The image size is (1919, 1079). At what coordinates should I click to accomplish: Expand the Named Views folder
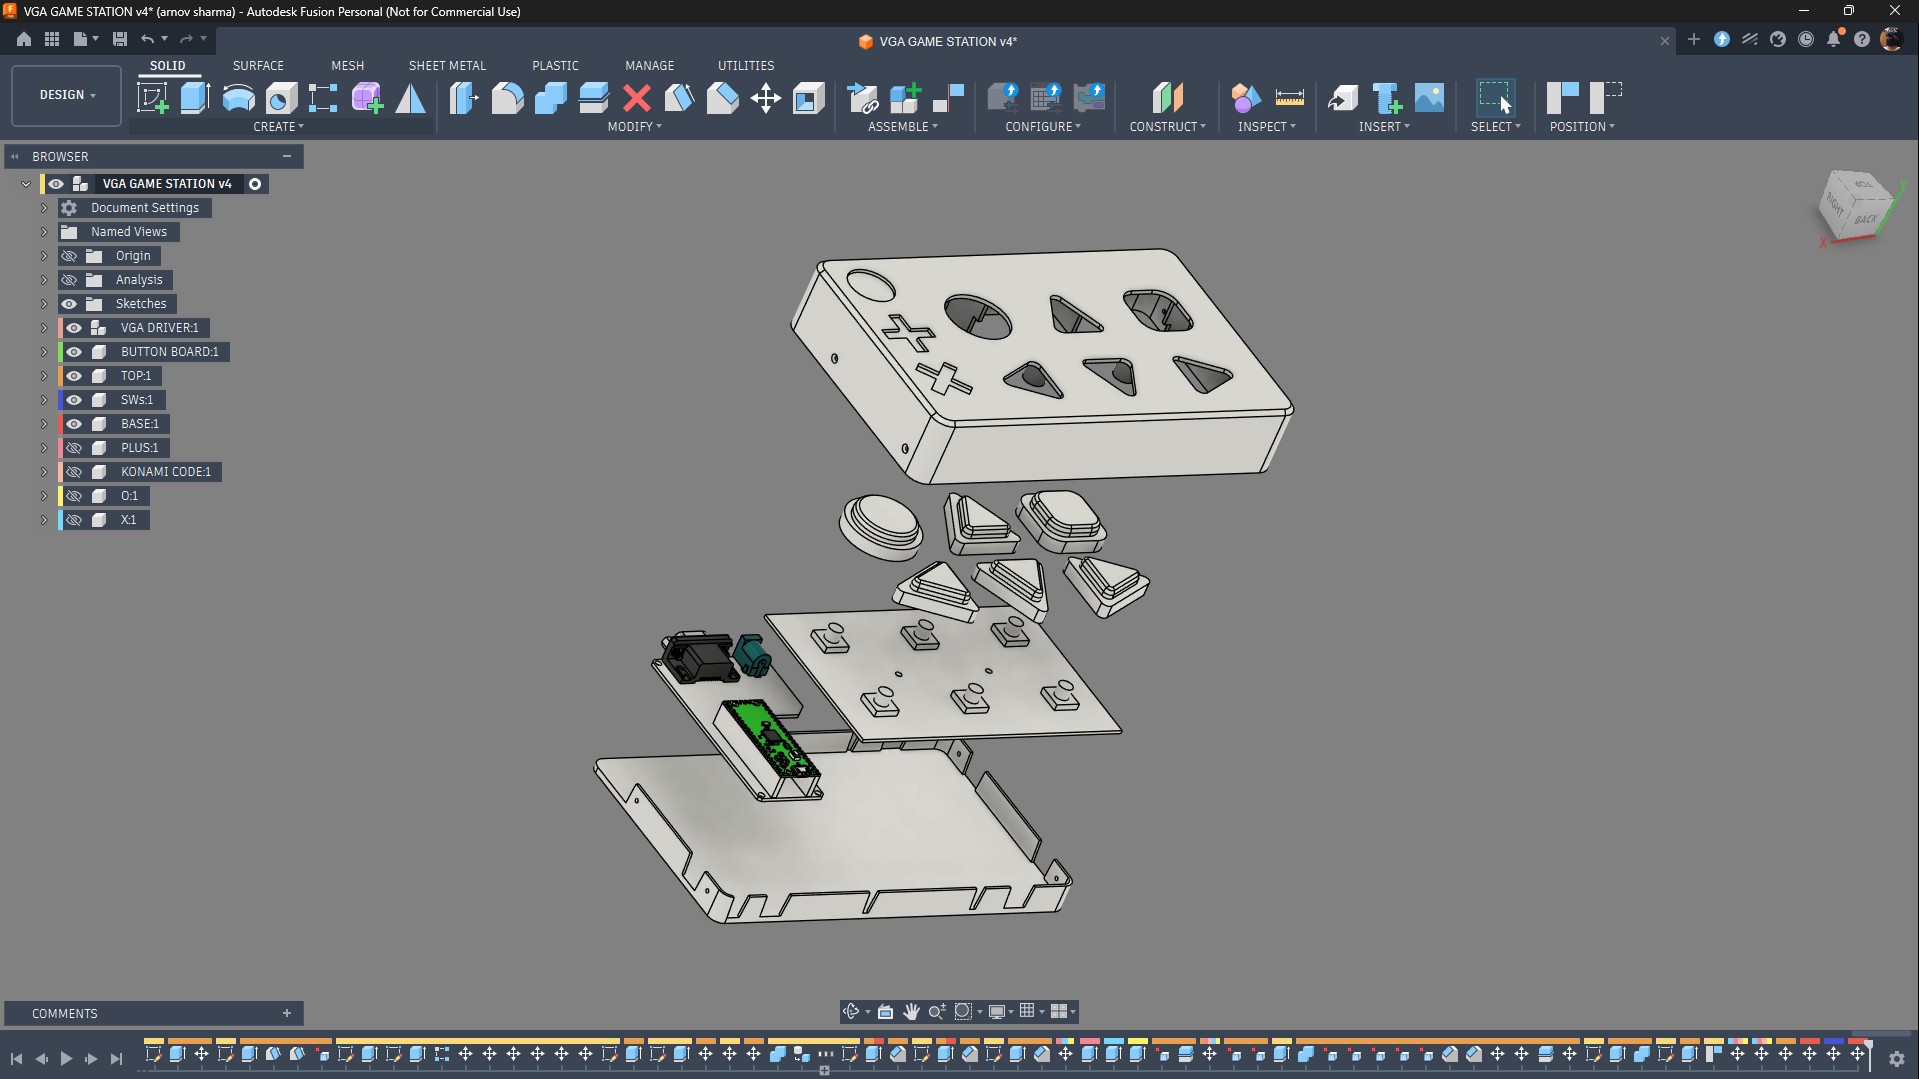coord(44,232)
